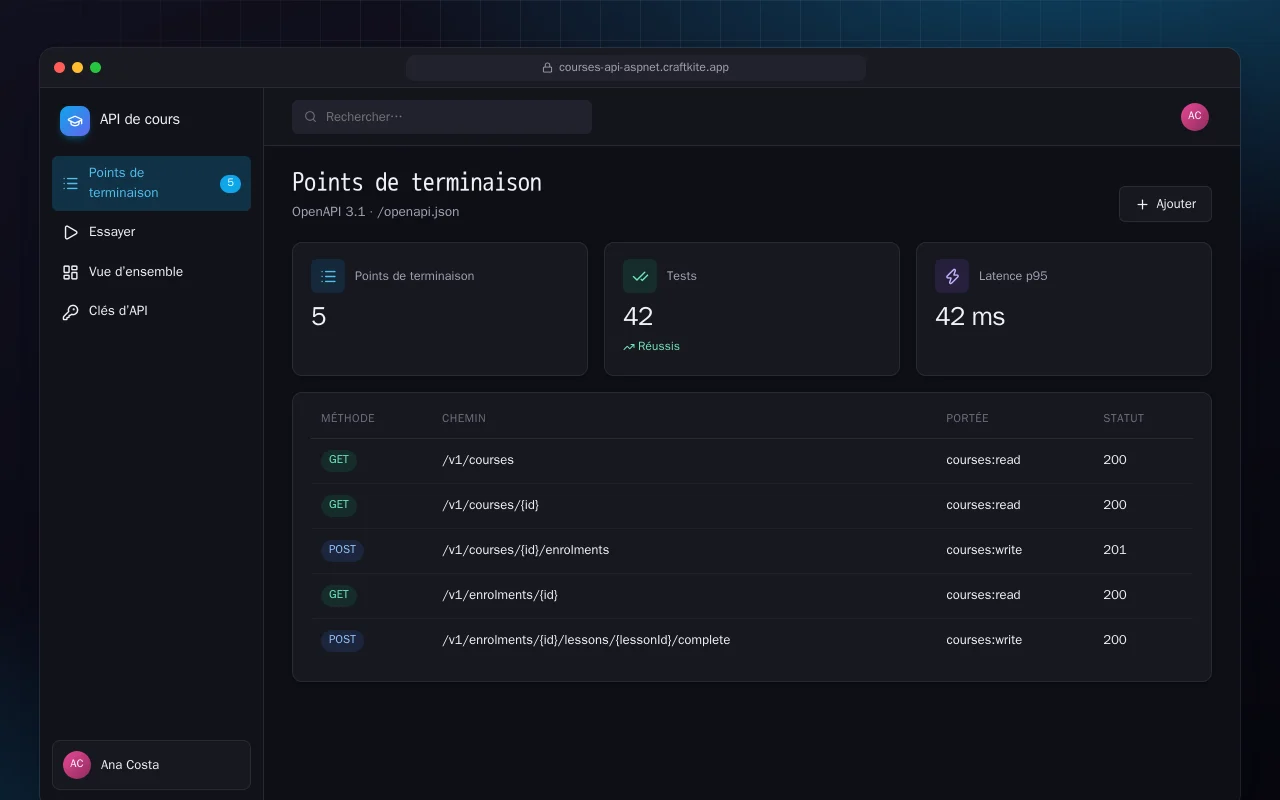Open Vue d'ensemble in the sidebar

coord(151,272)
